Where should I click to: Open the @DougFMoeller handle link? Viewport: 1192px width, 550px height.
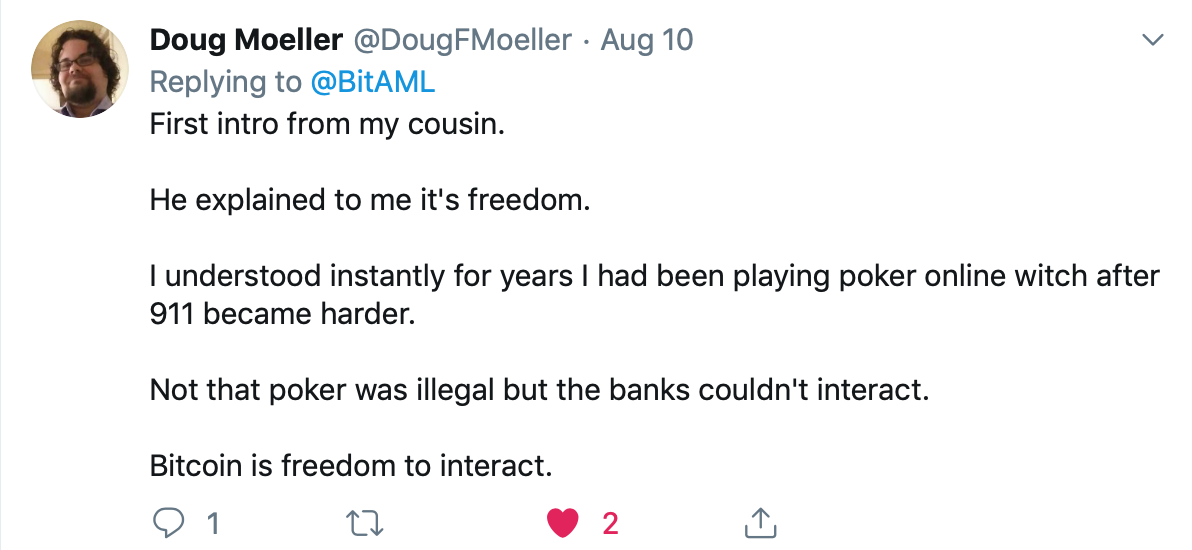coord(463,41)
